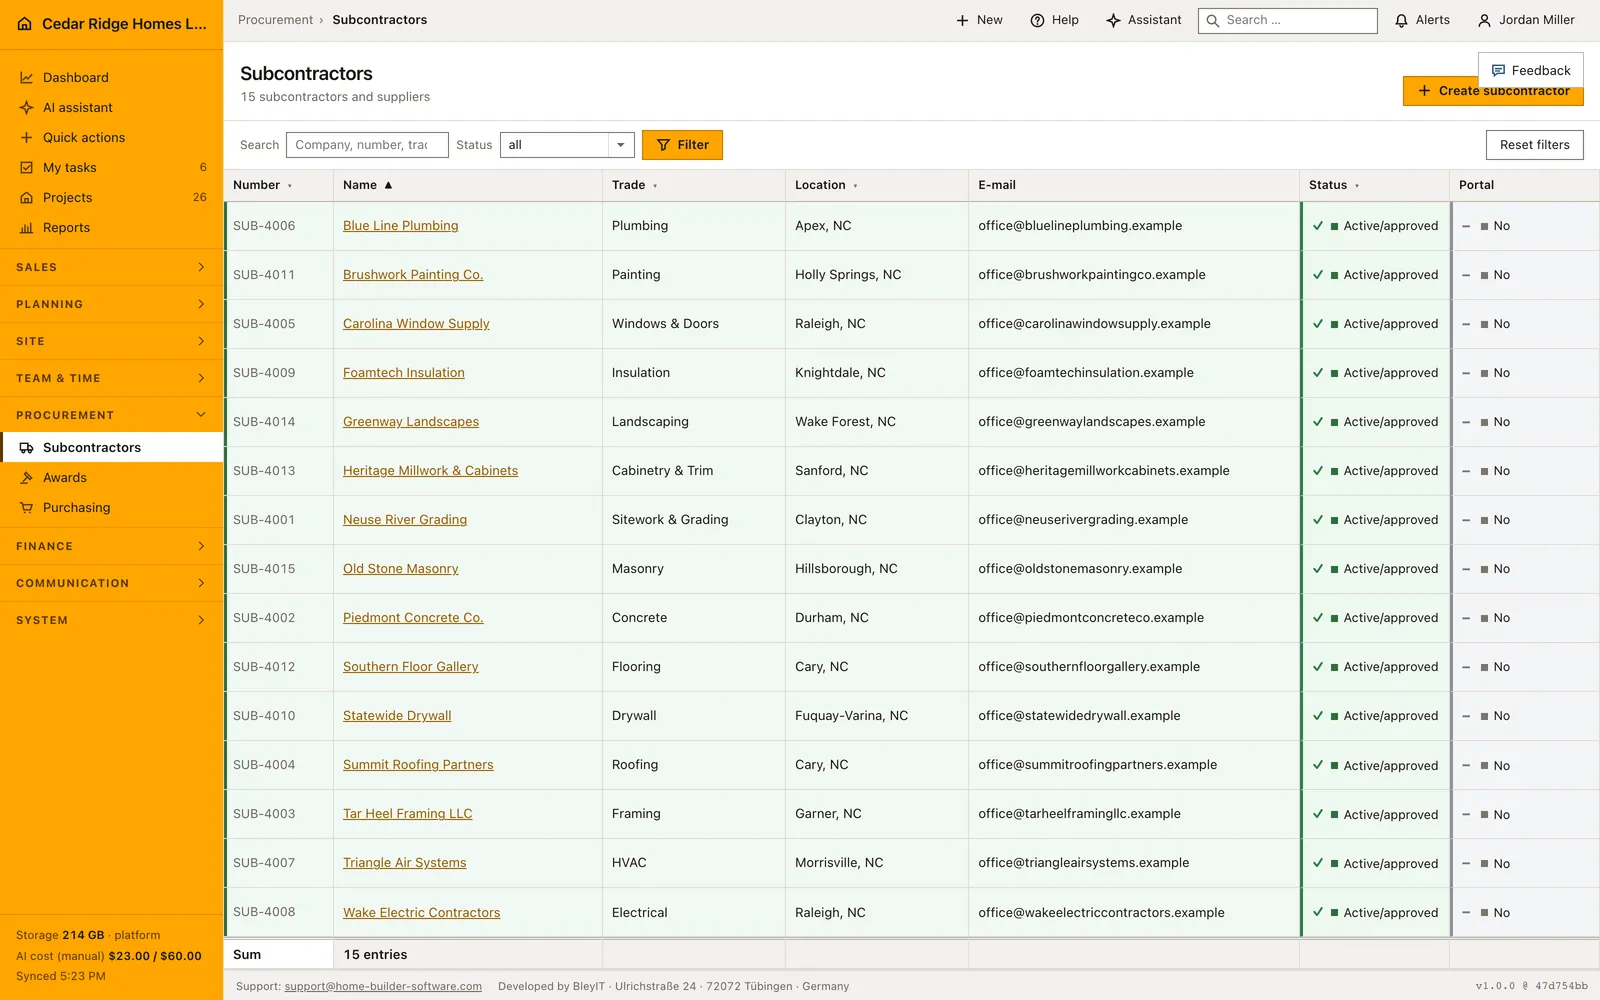Screen dimensions: 1600x1000
Task: Click the Subcontractors truck icon in sidebar
Action: point(27,448)
